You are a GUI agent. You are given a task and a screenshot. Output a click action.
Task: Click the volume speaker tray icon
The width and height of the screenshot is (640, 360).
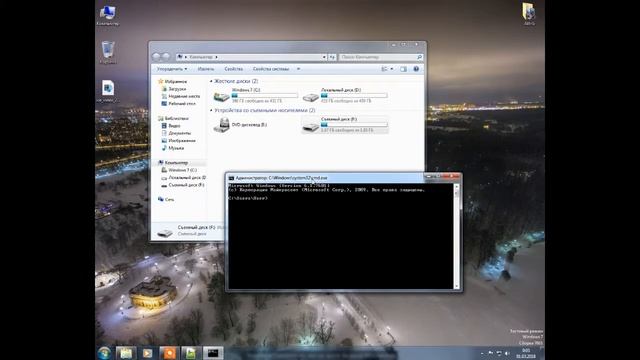507,353
